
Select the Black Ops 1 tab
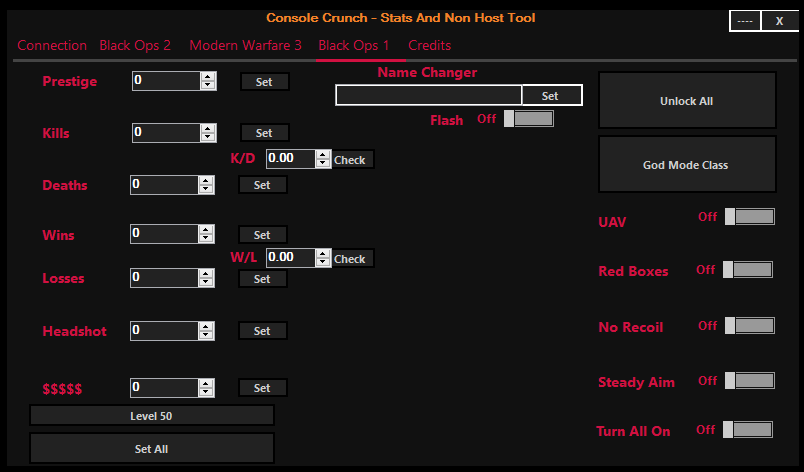(354, 45)
